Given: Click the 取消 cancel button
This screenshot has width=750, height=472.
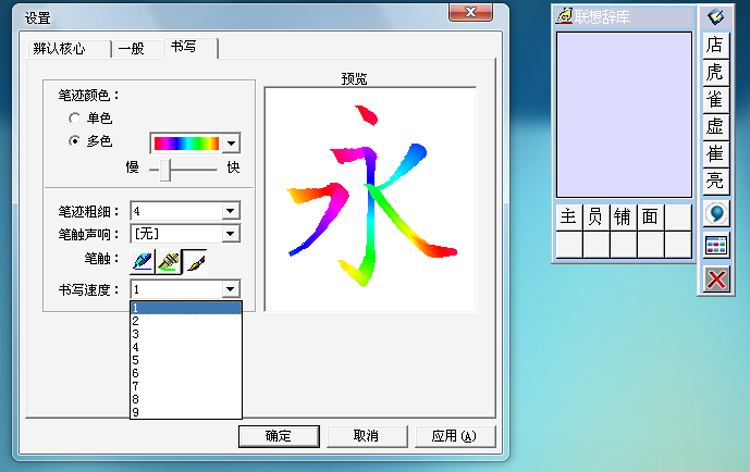Looking at the screenshot, I should click(366, 436).
